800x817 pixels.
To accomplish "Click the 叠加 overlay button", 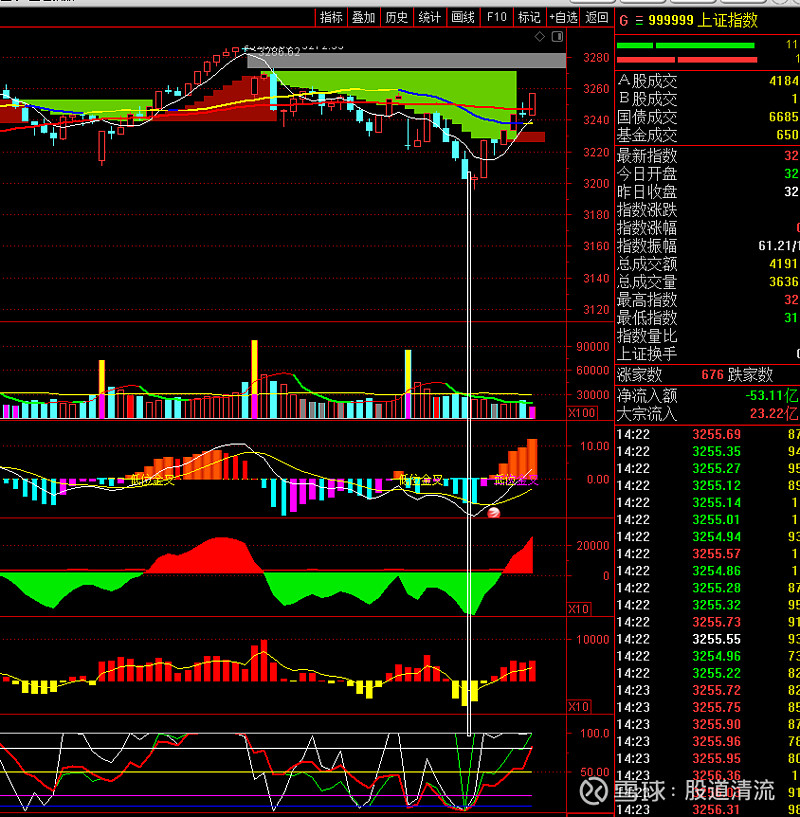I will [364, 17].
